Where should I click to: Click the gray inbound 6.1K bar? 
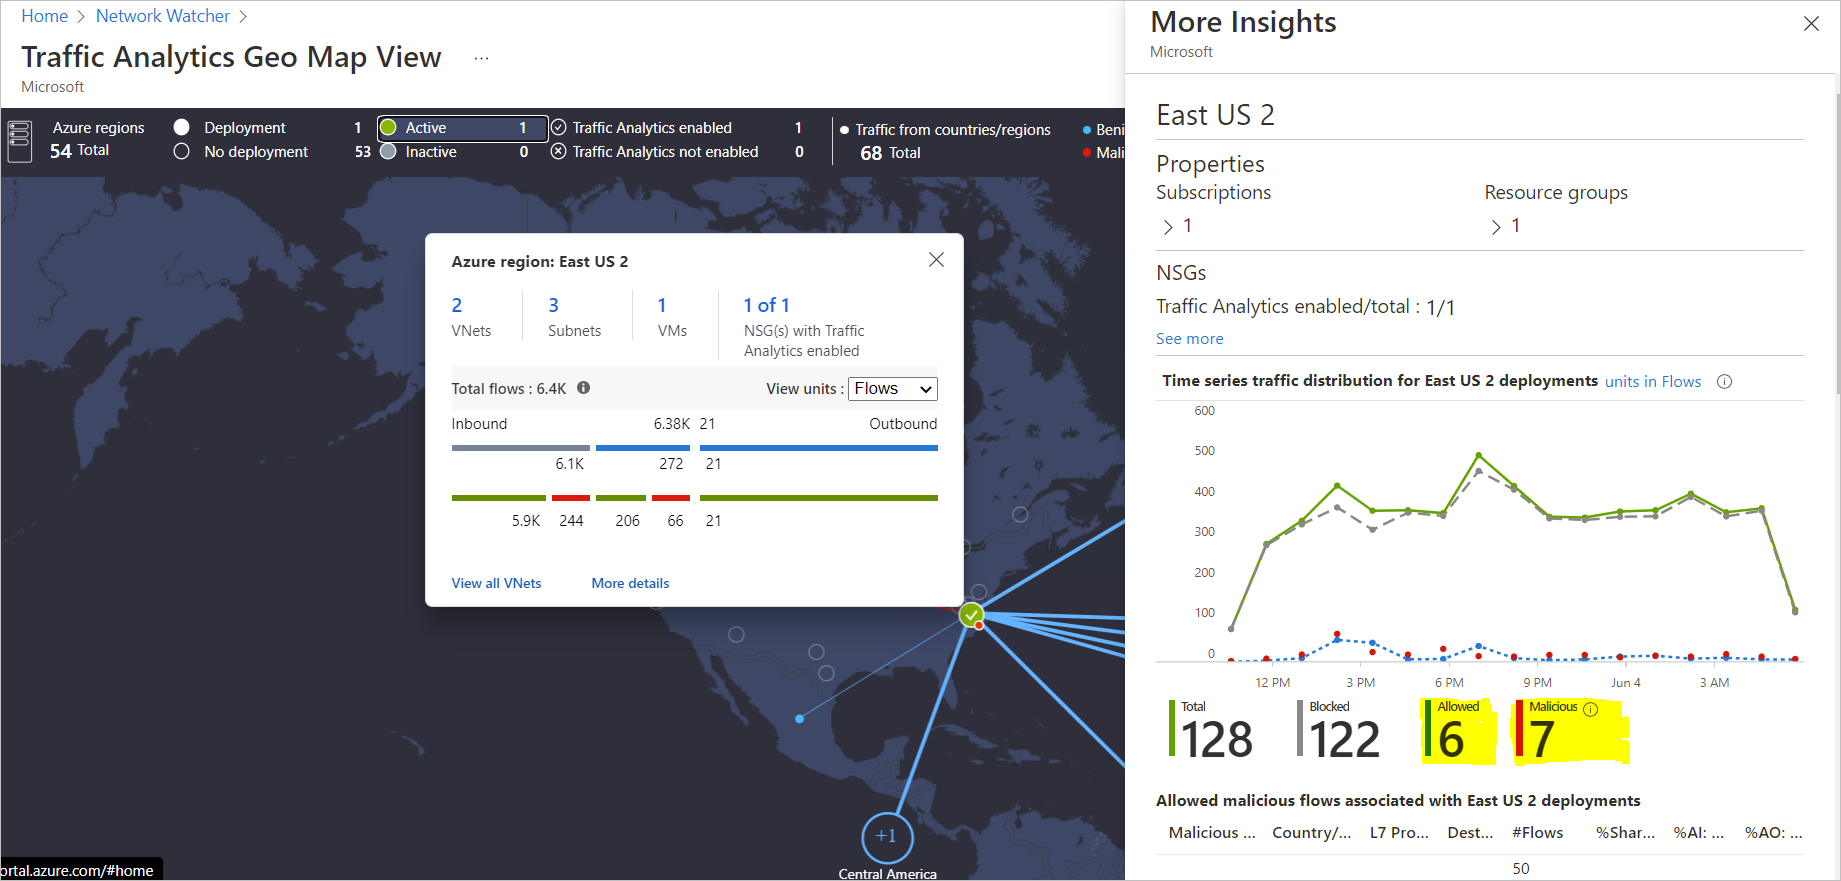[x=520, y=448]
